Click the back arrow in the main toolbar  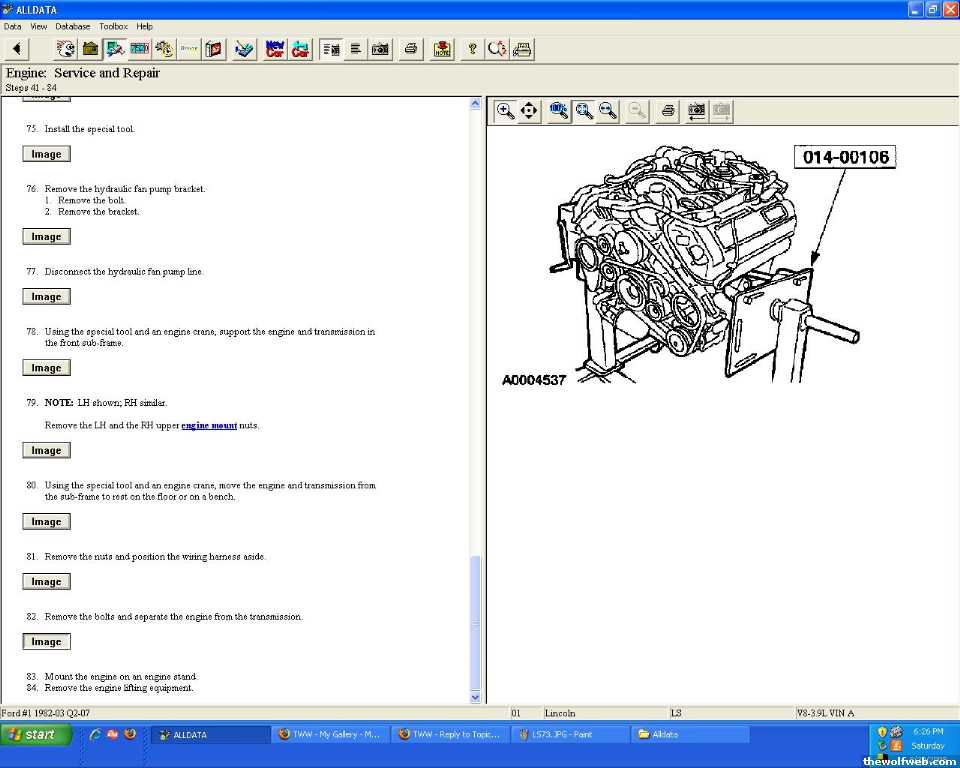tap(17, 48)
